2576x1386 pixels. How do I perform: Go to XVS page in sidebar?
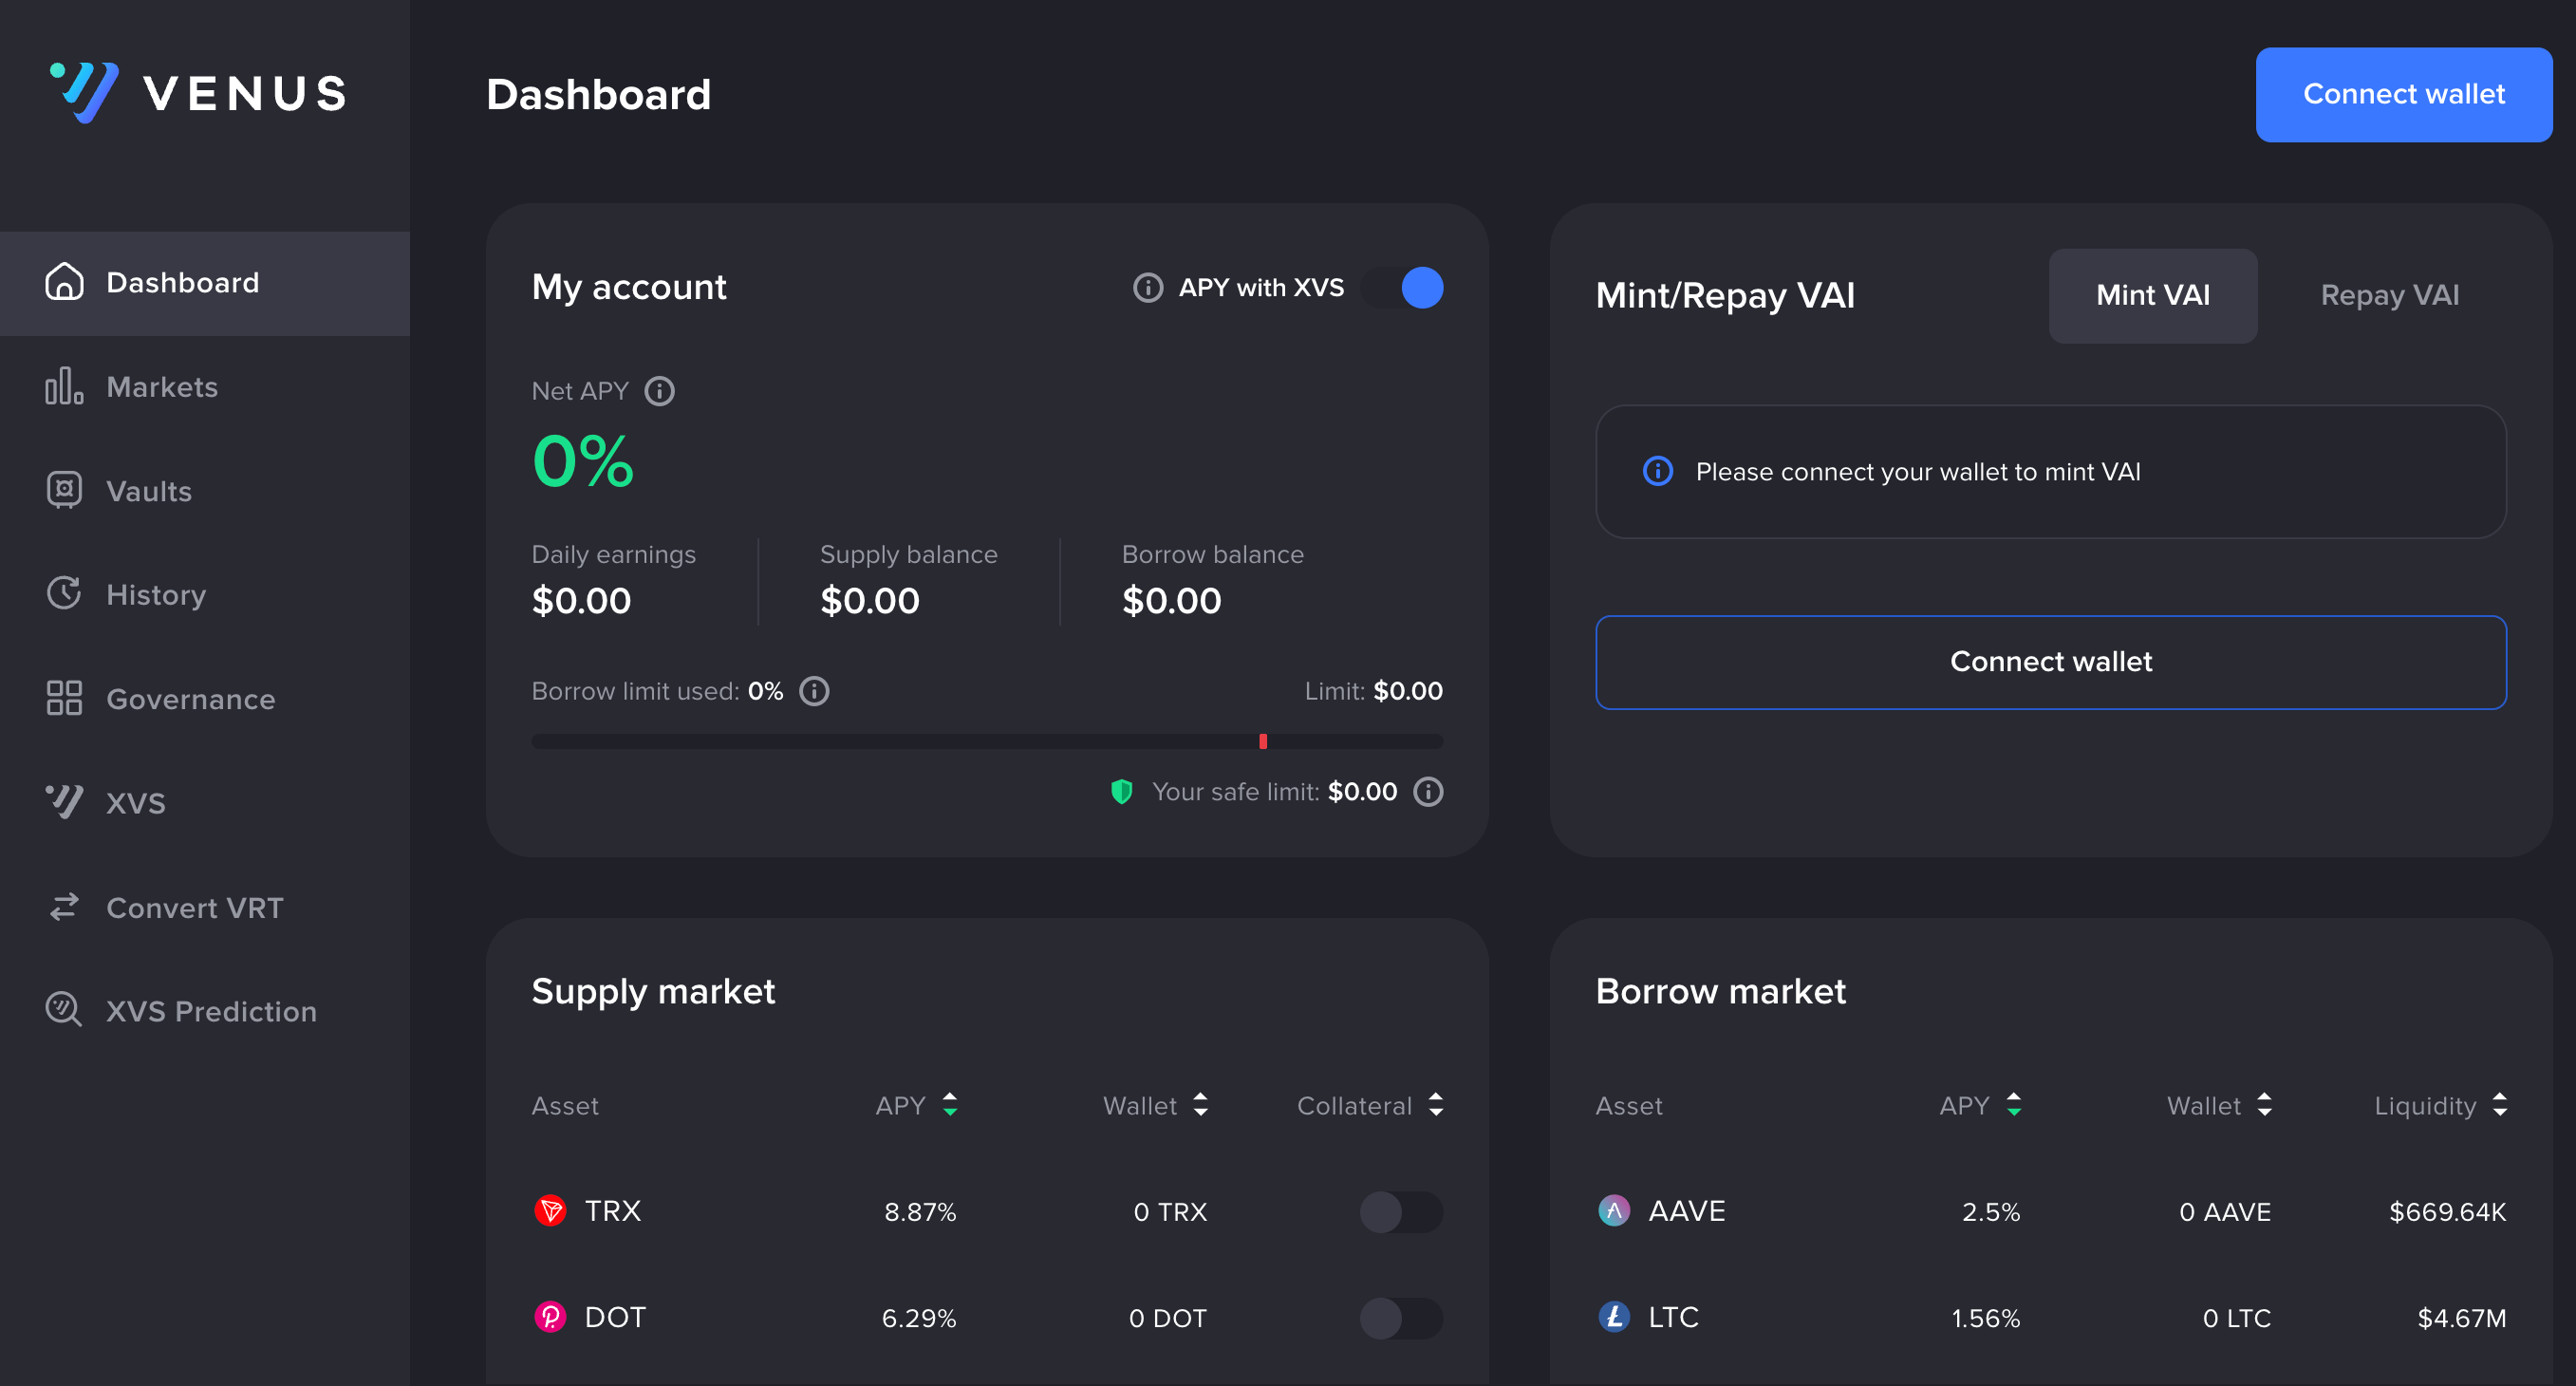coord(205,803)
